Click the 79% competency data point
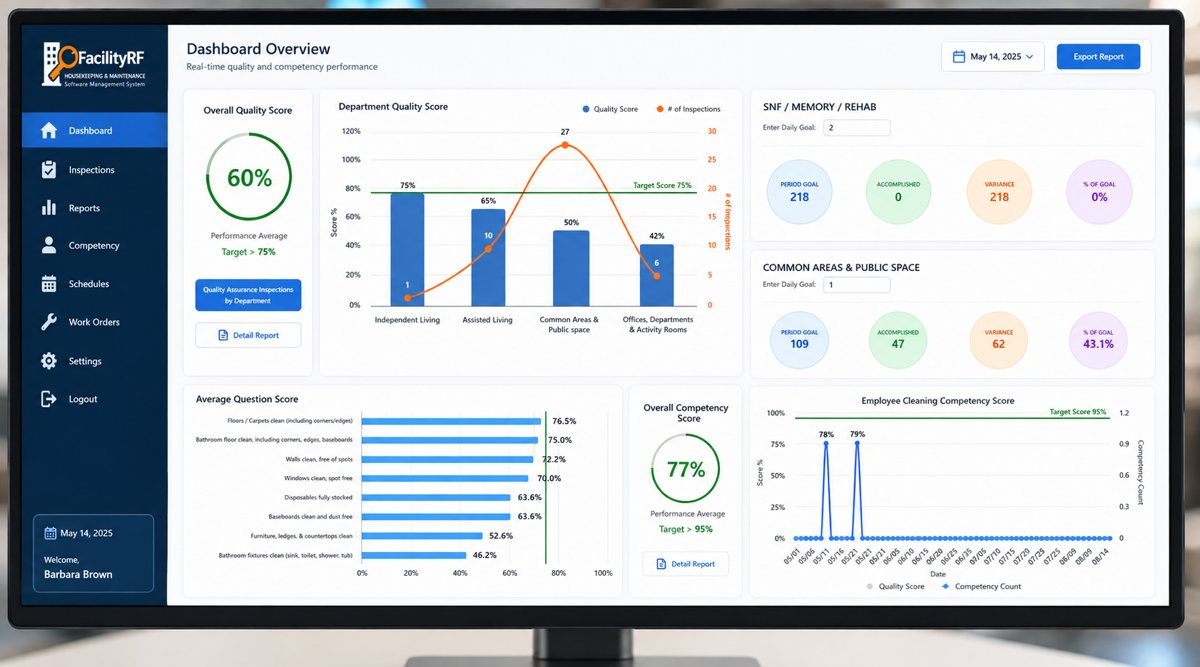Image resolution: width=1200 pixels, height=667 pixels. pos(857,442)
